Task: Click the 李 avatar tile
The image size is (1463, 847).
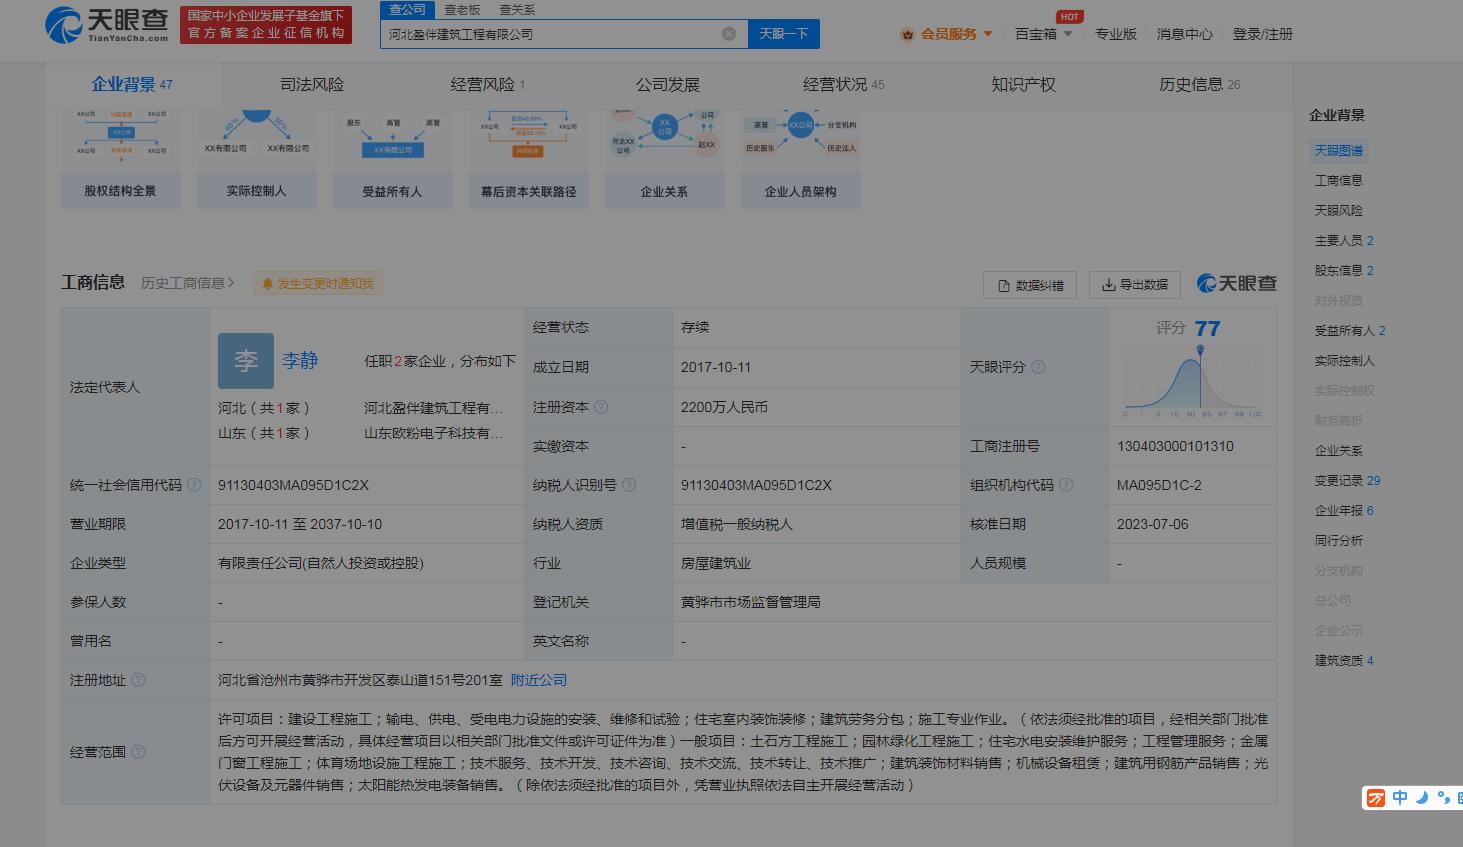Action: (x=246, y=361)
